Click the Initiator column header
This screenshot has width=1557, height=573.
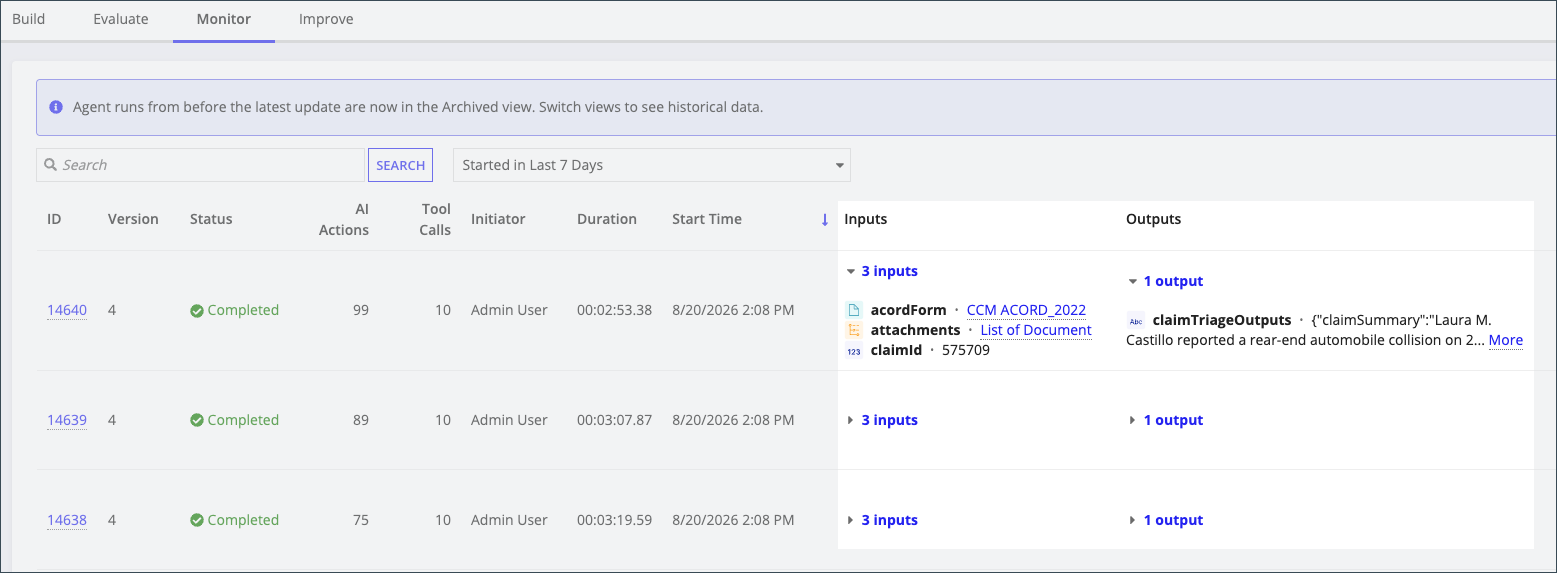click(498, 219)
